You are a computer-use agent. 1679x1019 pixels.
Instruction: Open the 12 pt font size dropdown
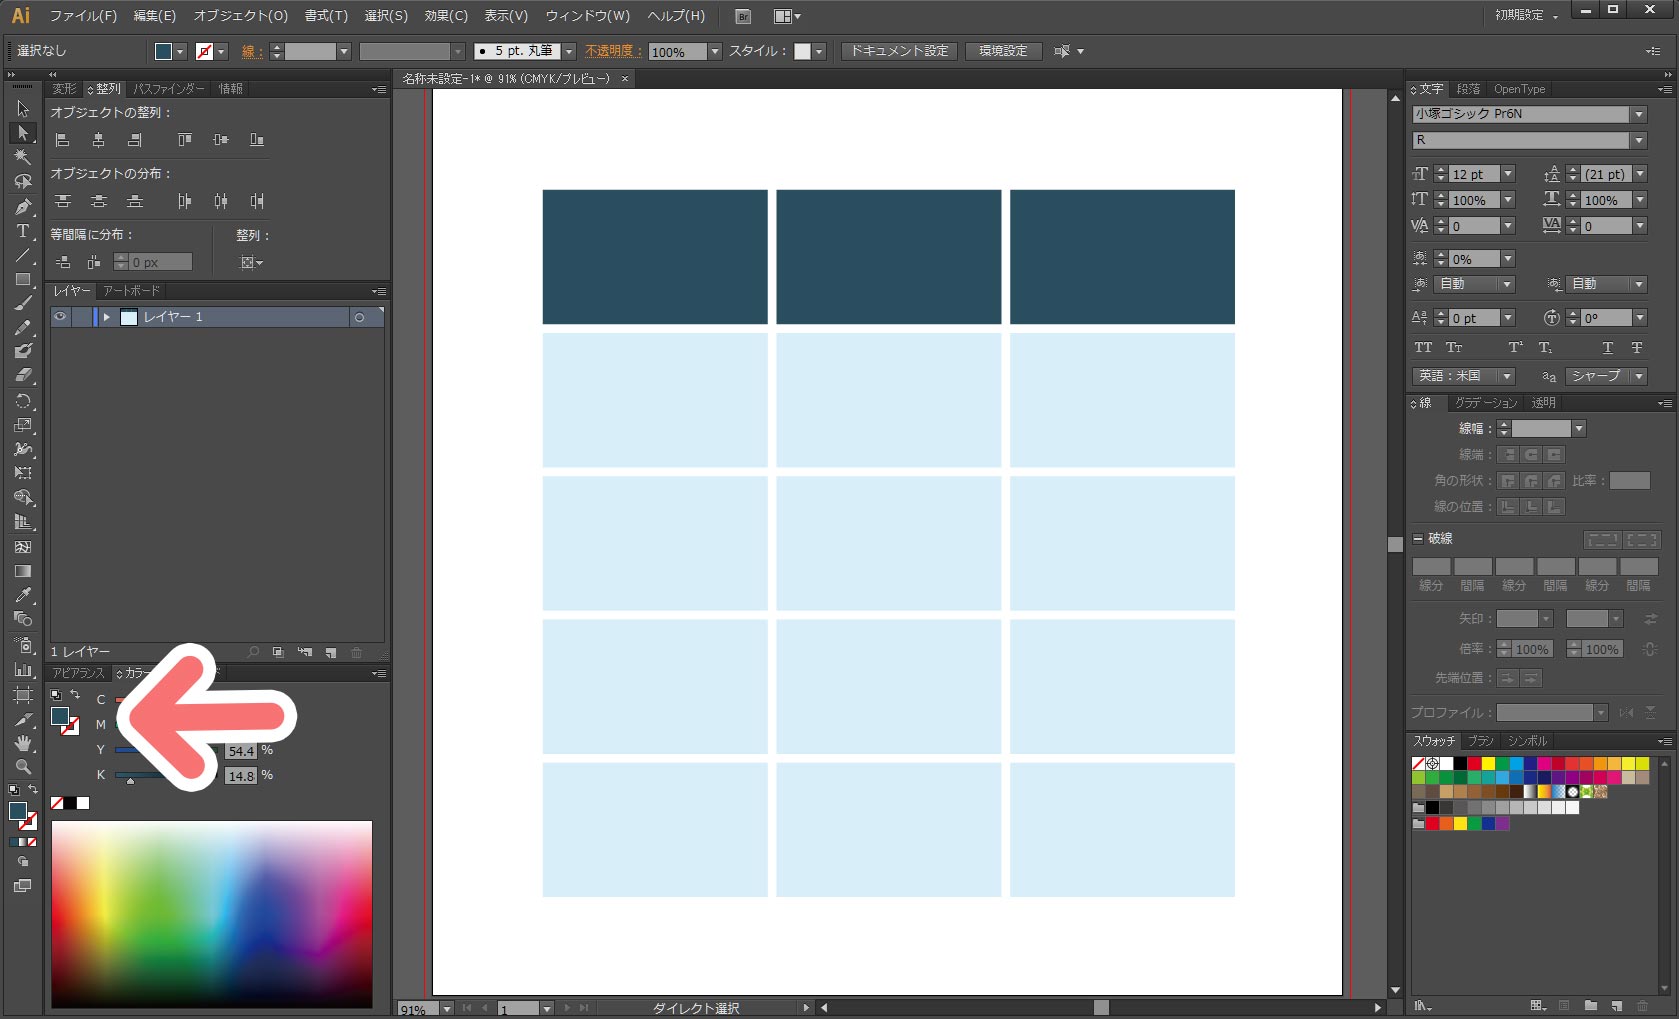1508,174
